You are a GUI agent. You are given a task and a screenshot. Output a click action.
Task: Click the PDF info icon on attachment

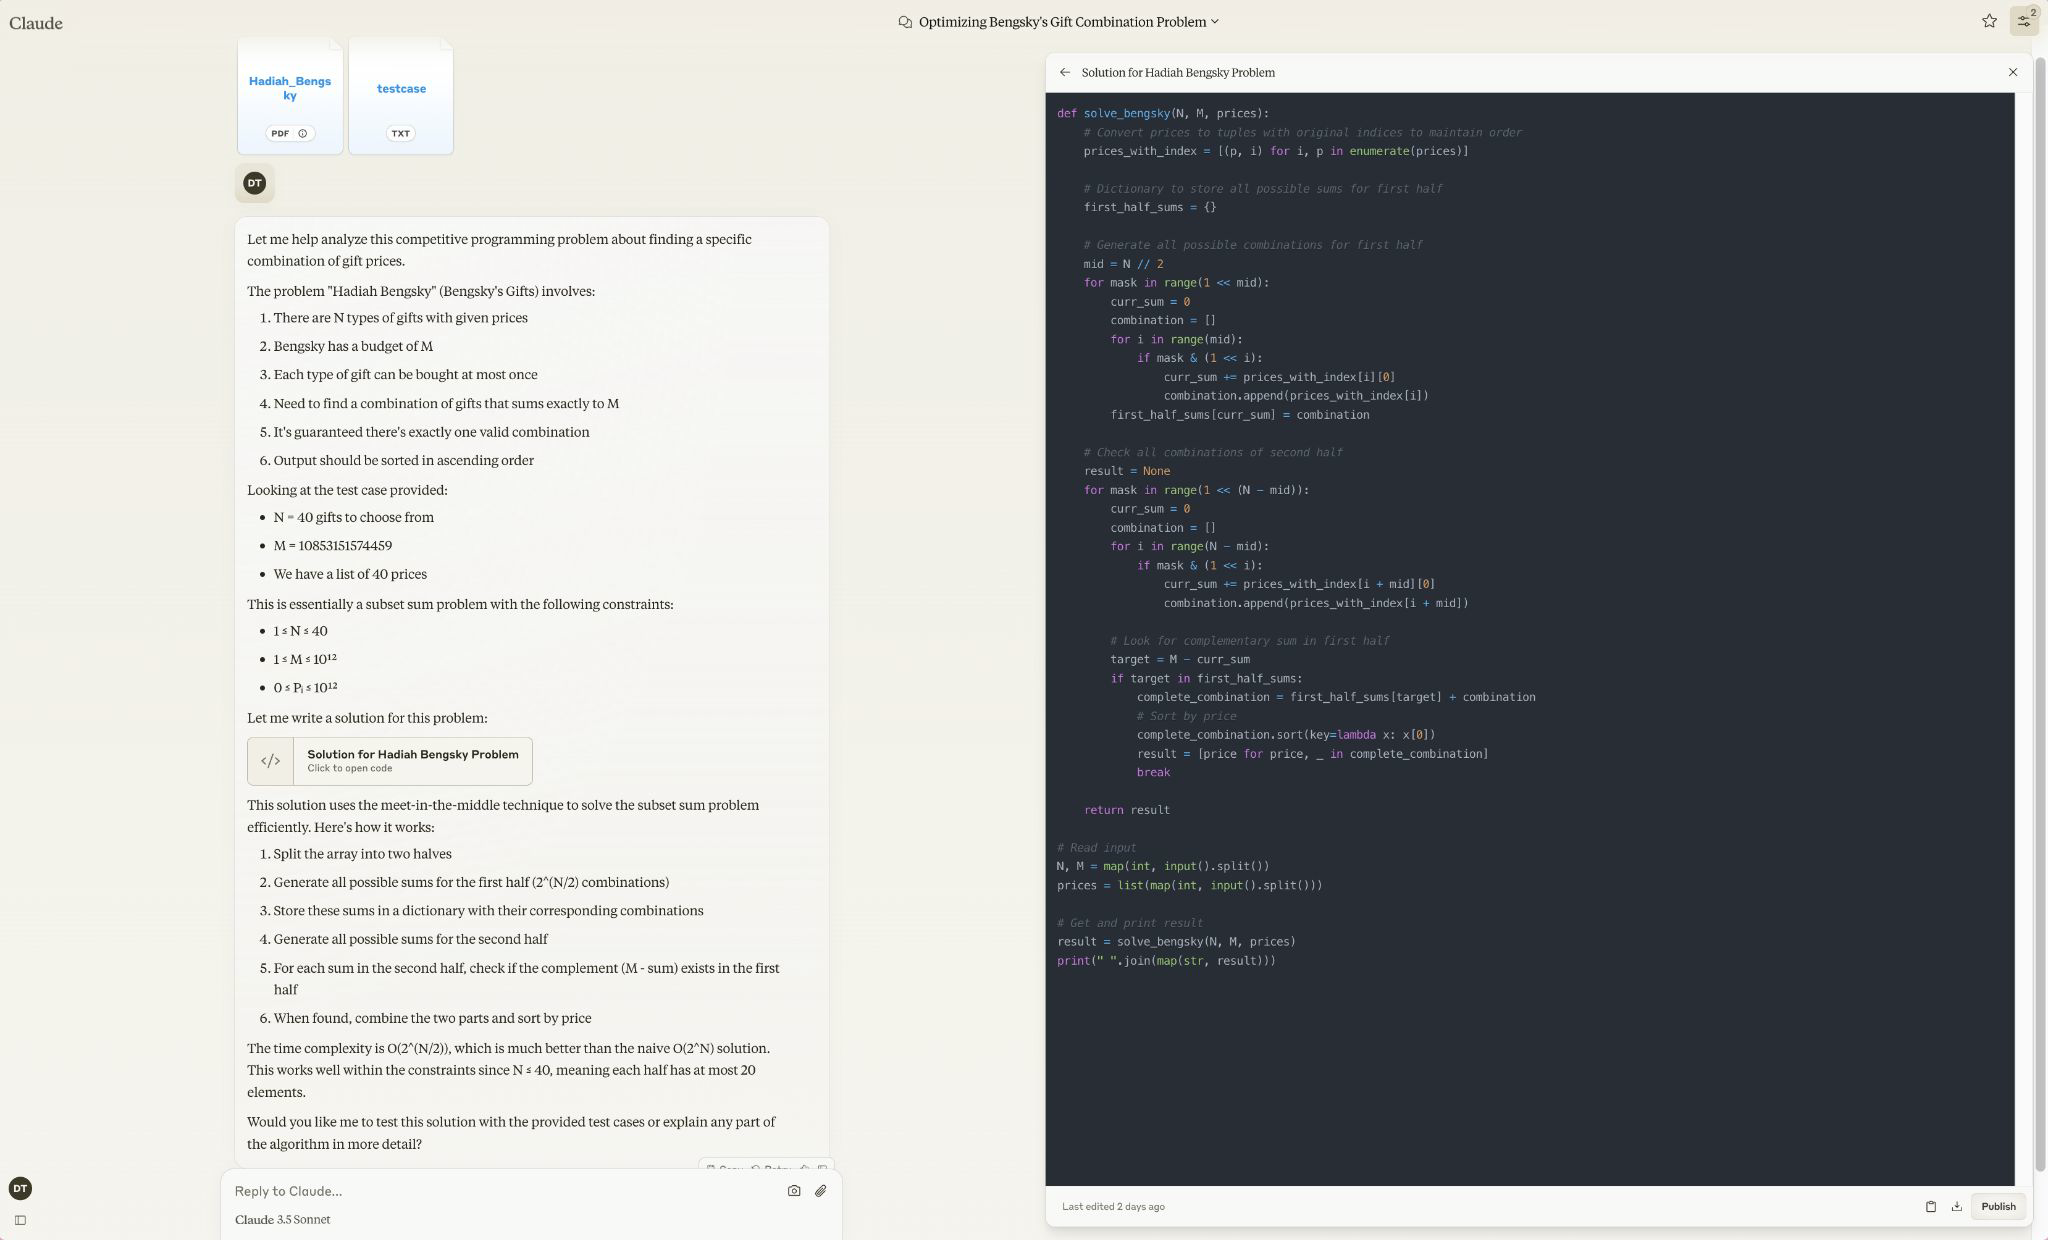click(302, 133)
